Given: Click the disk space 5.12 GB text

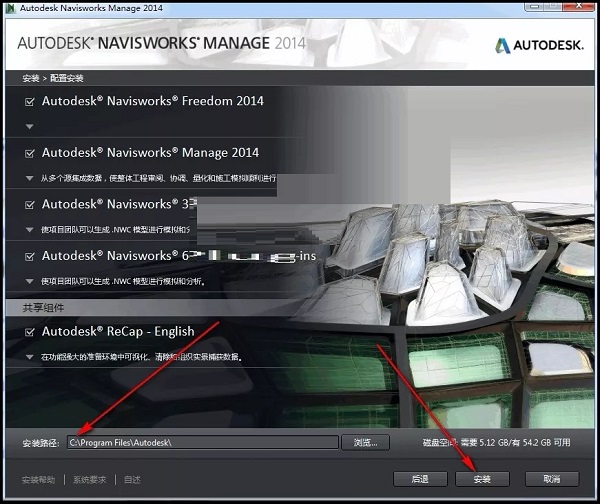Looking at the screenshot, I should point(497,442).
